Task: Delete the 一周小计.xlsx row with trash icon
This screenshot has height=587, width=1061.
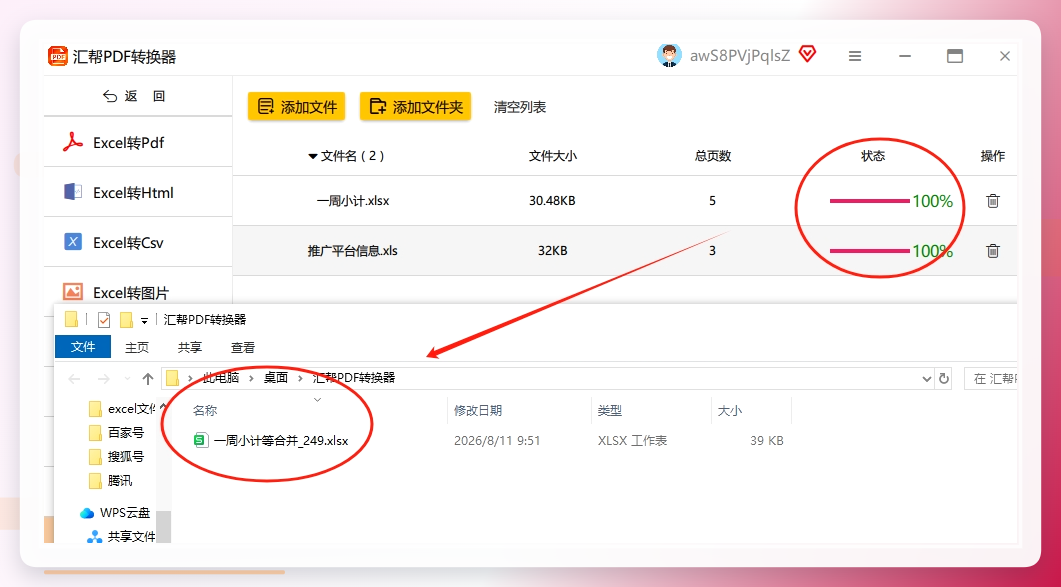Action: (x=993, y=200)
